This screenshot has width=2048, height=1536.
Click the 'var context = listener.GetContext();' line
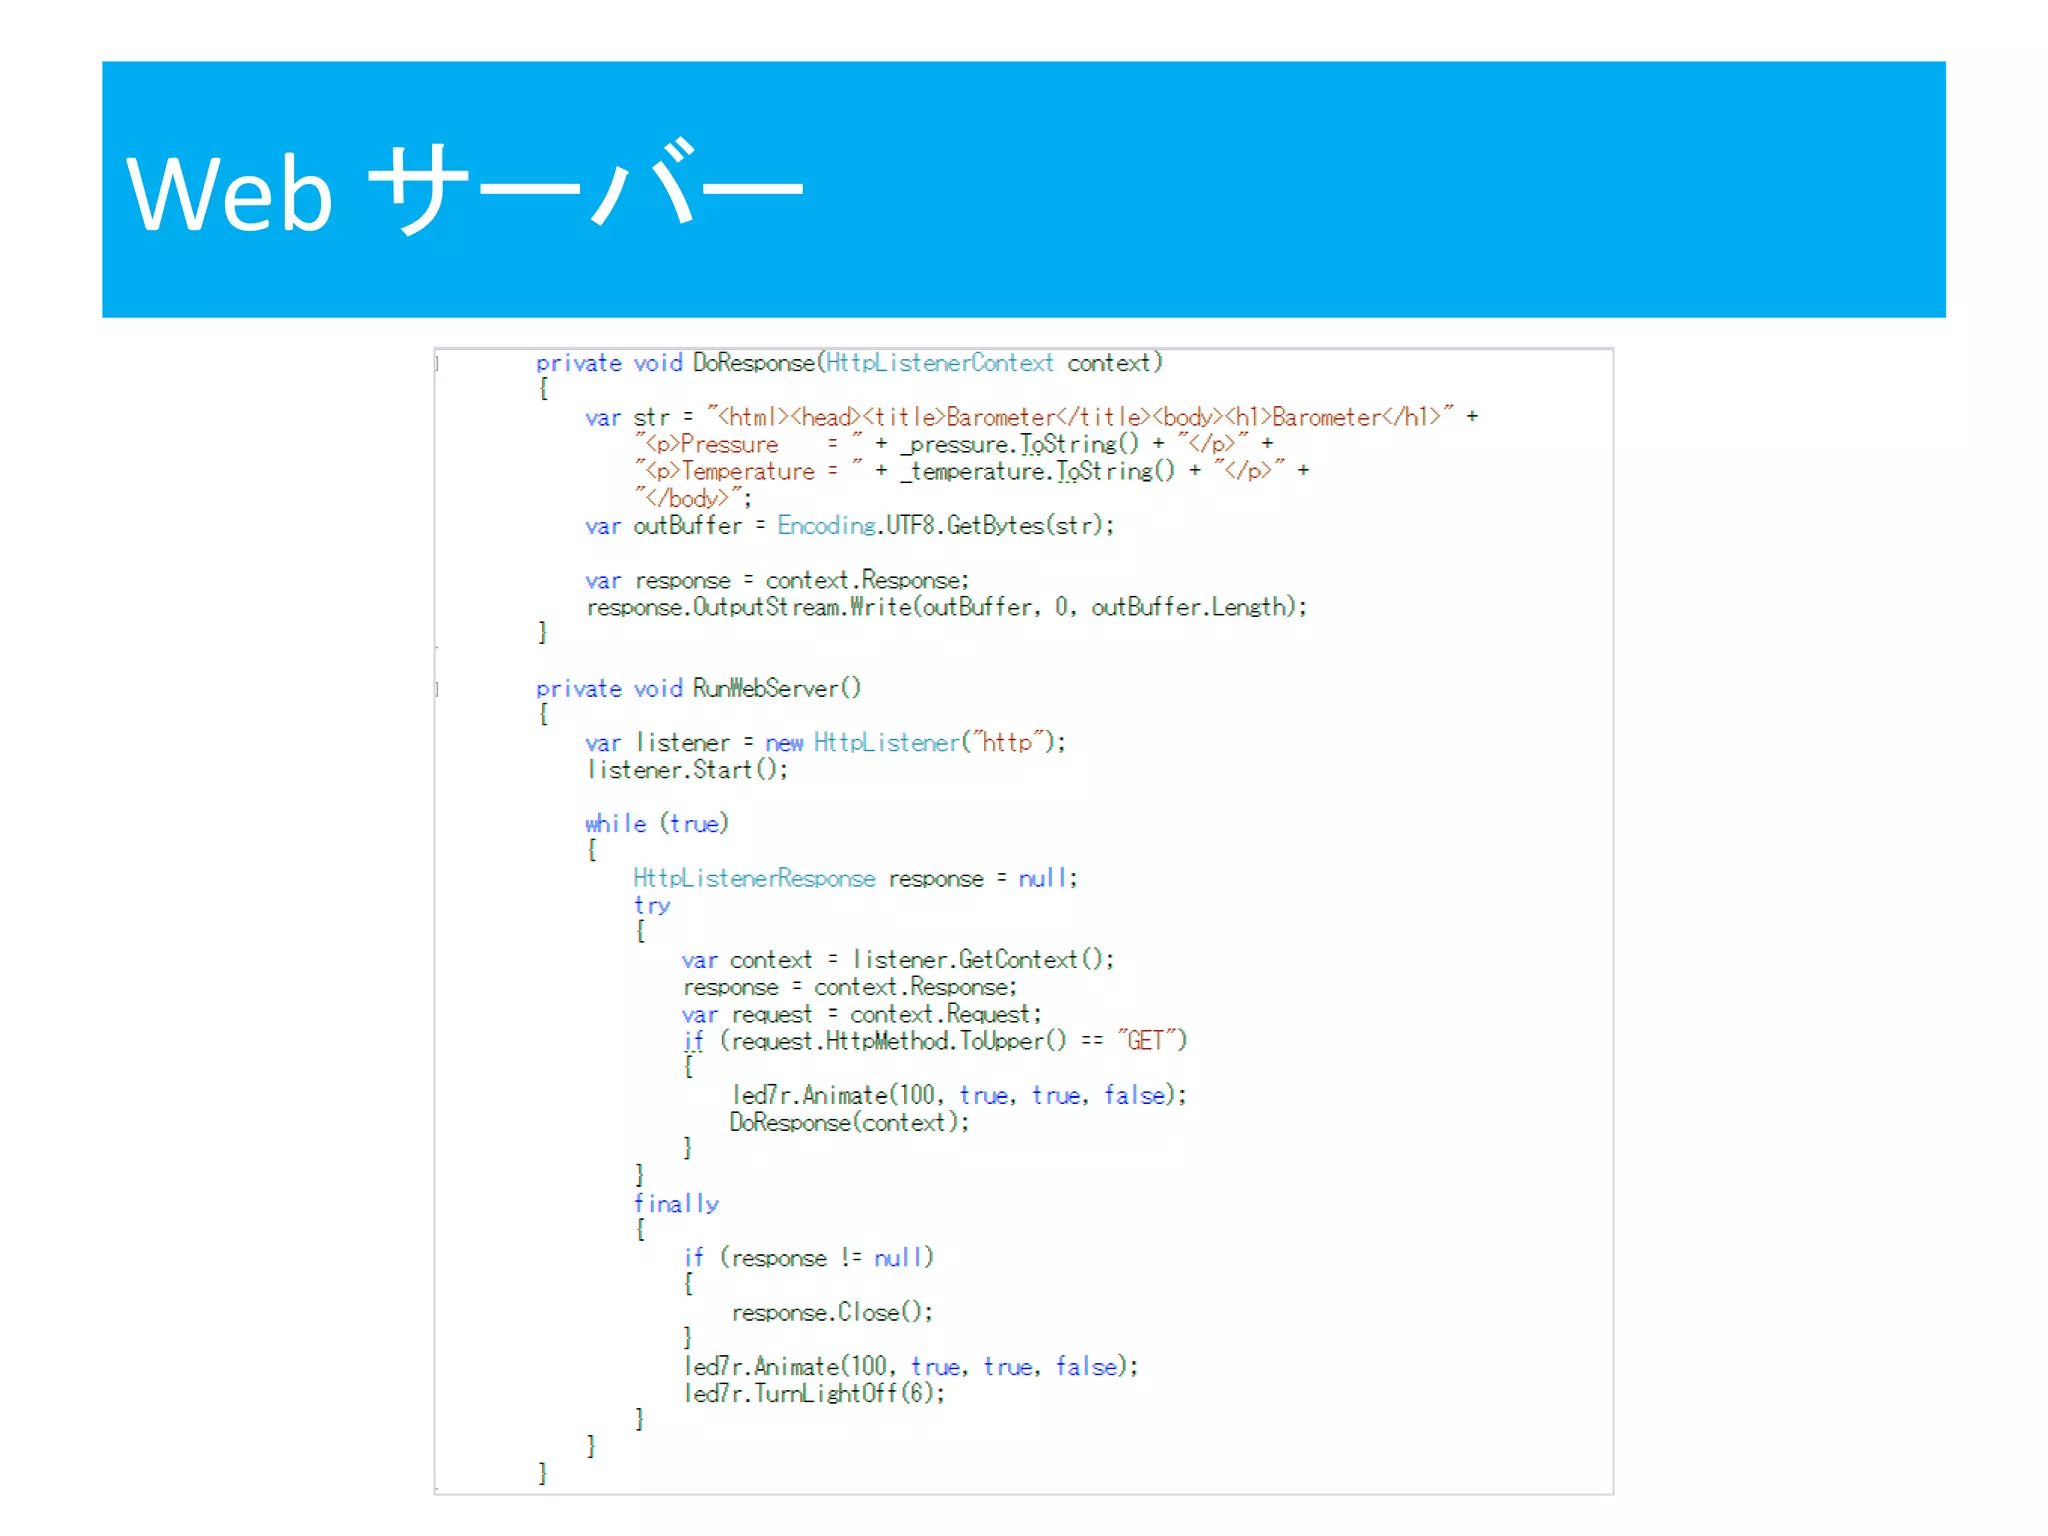[898, 959]
